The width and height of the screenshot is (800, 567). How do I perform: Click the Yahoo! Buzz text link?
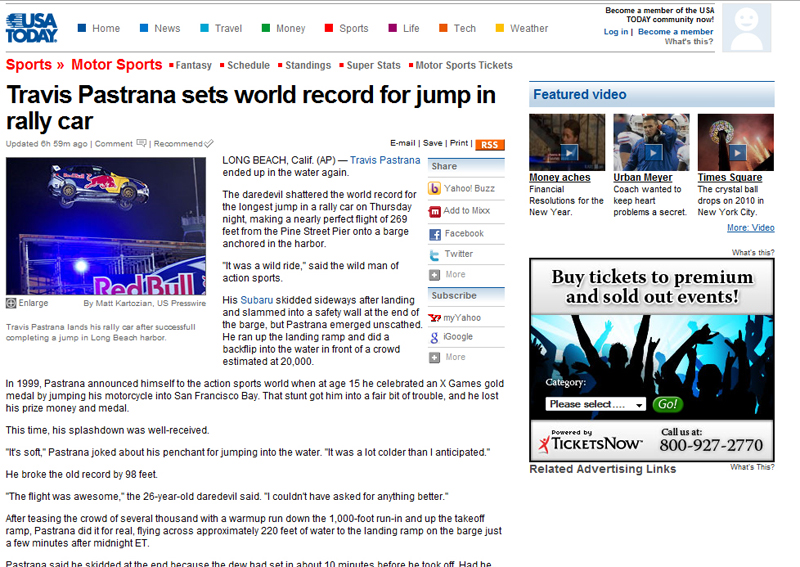coord(469,189)
